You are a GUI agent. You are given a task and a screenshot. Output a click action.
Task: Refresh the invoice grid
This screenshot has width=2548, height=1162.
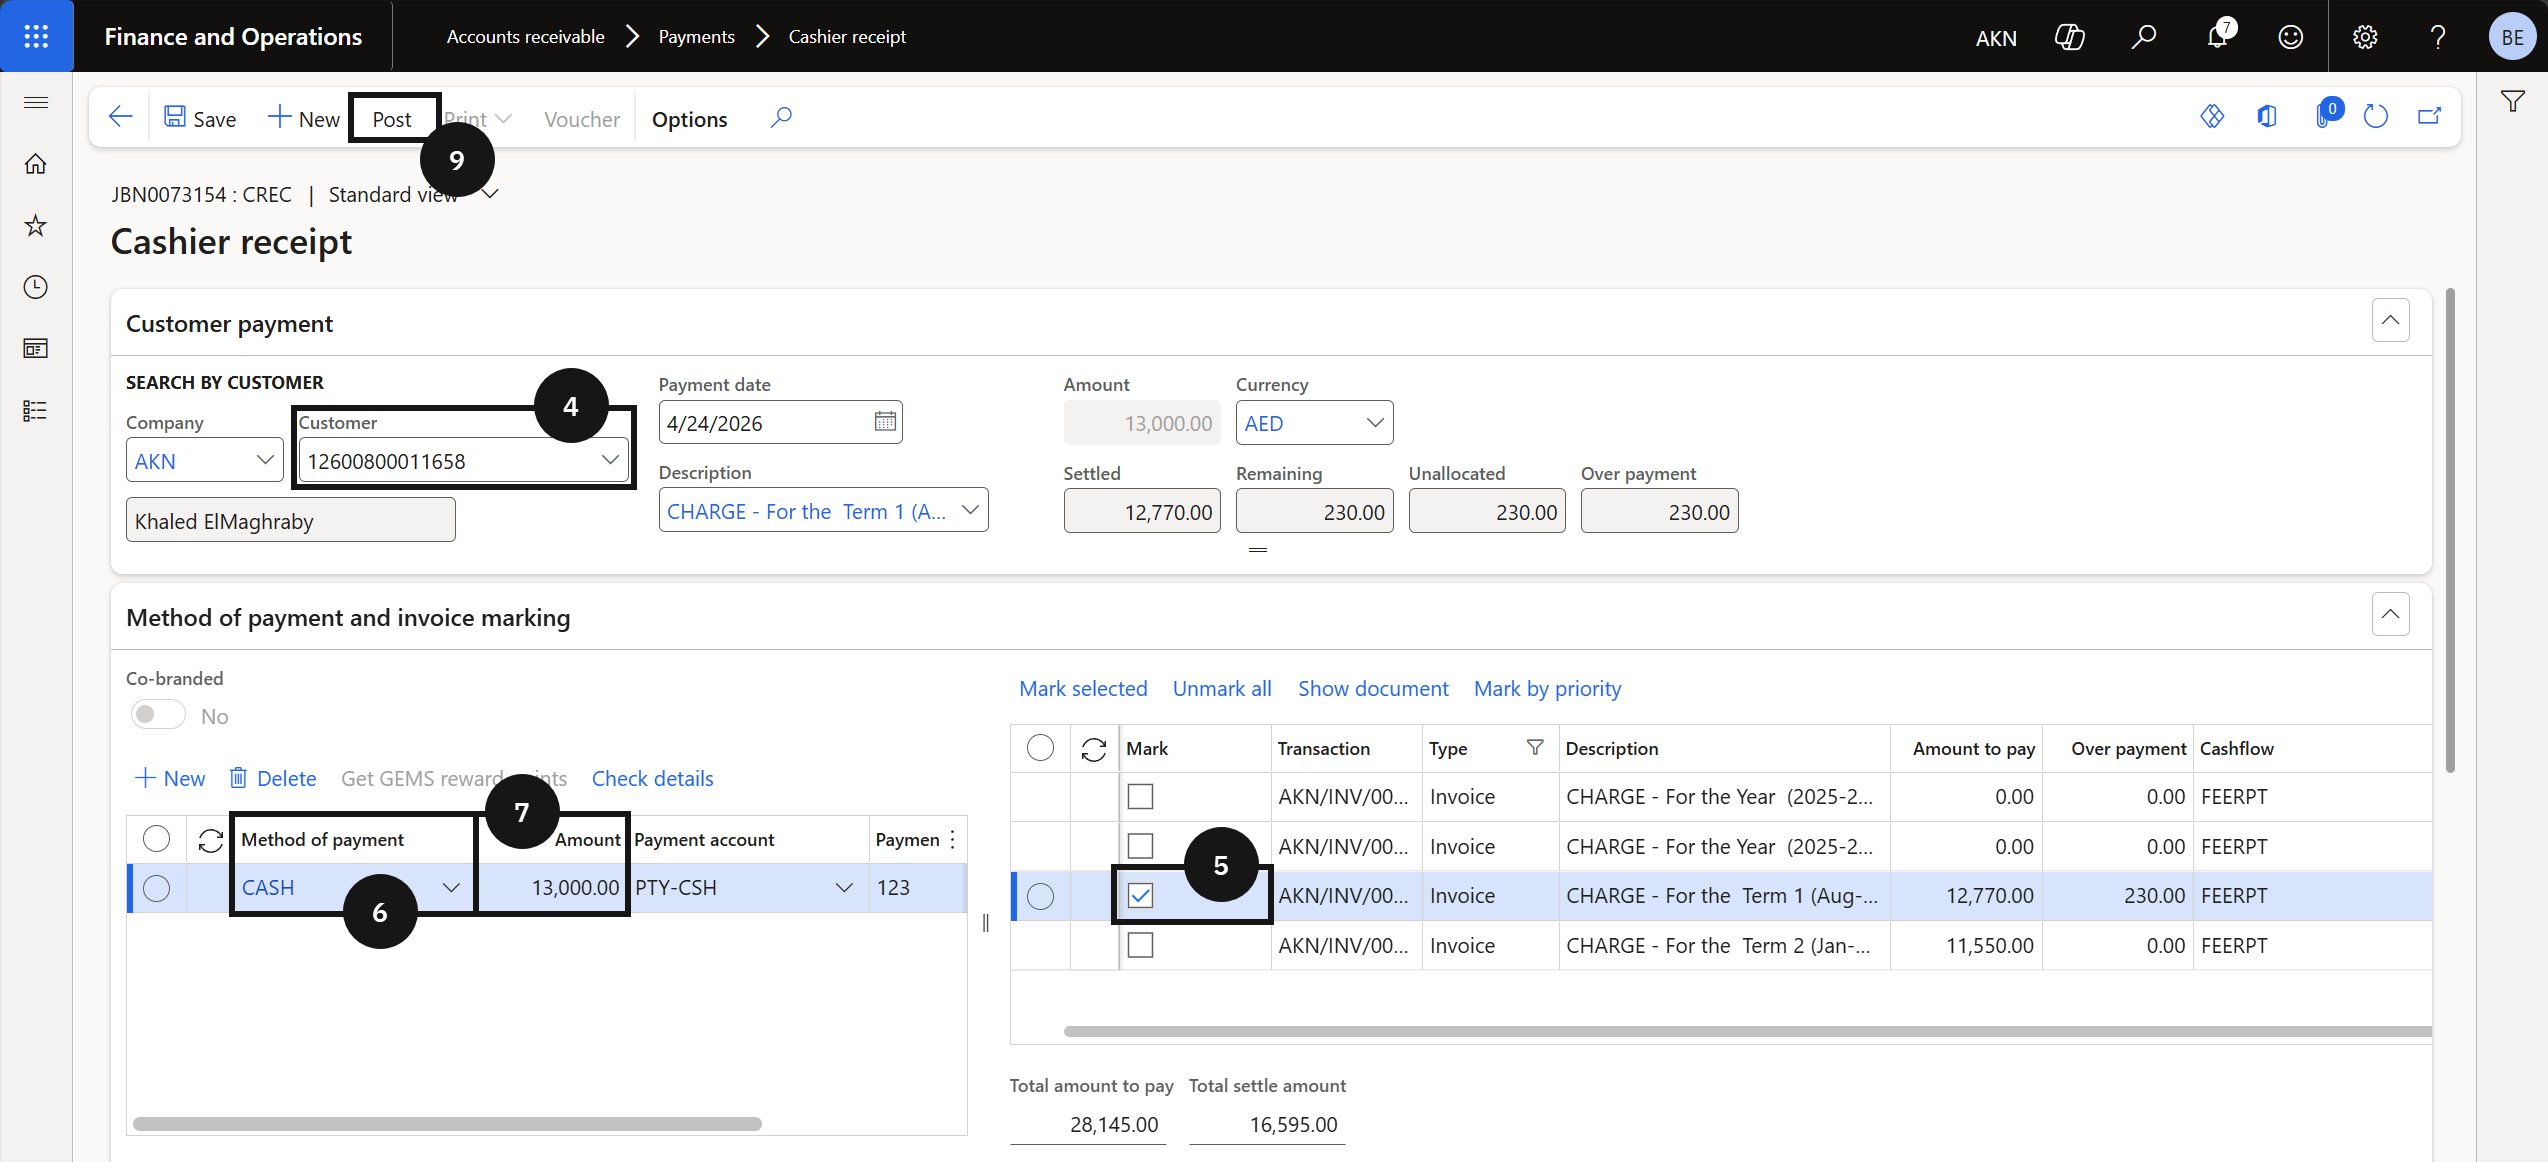[1094, 749]
